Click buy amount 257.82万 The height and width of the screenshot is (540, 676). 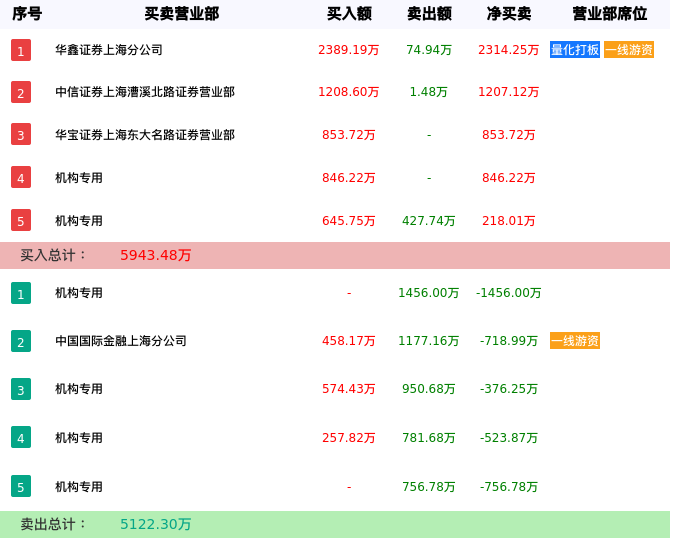pyautogui.click(x=348, y=438)
